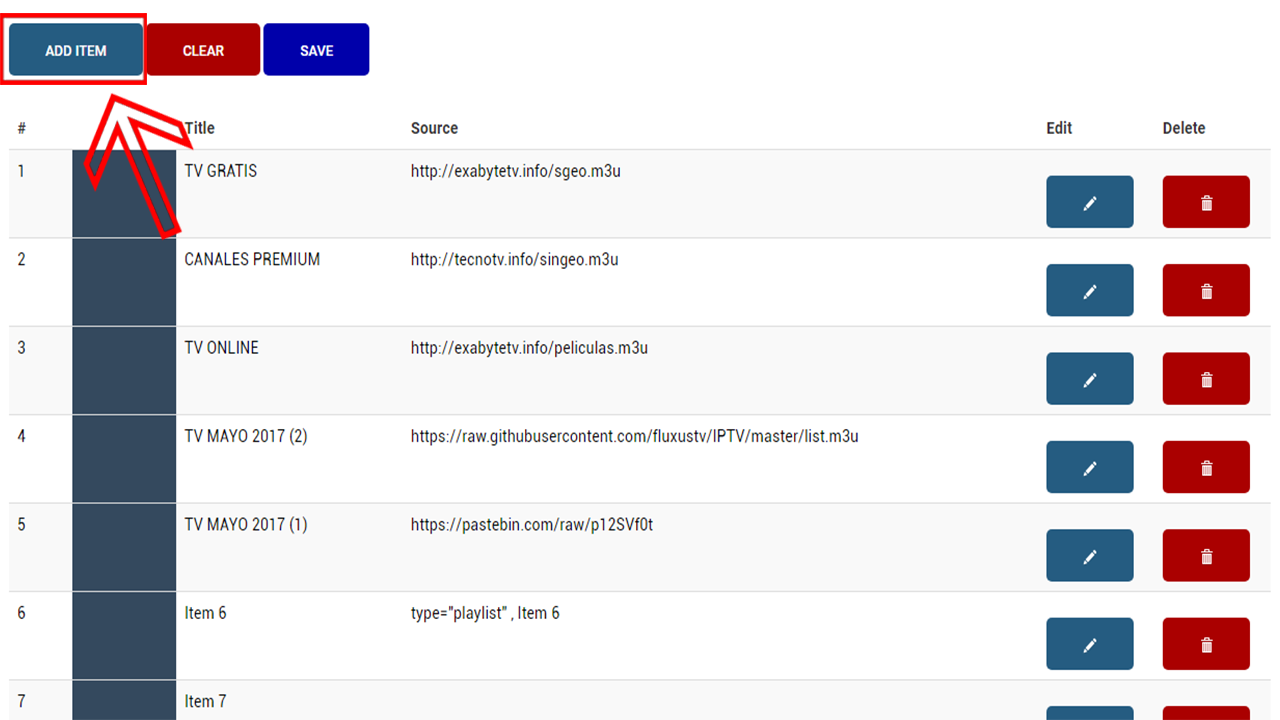Select the TV GRATIS title text
The image size is (1280, 720).
tap(221, 171)
